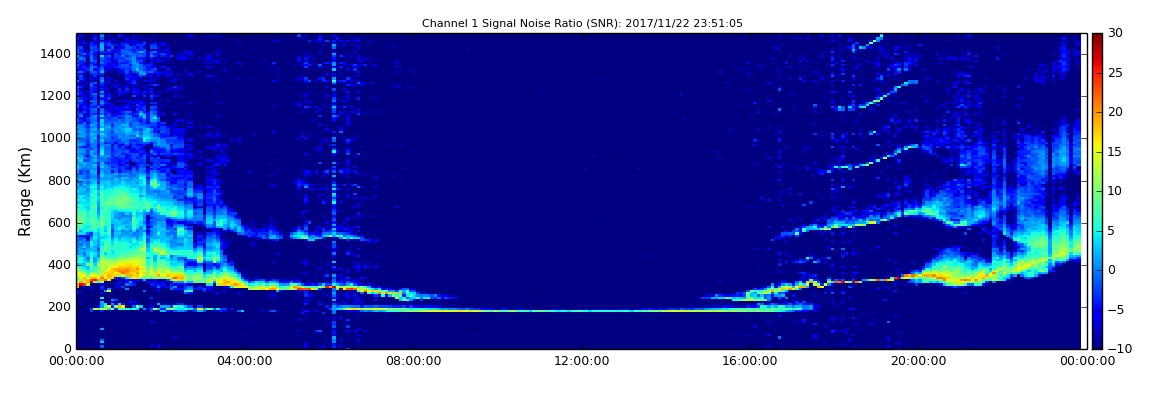This screenshot has height=407, width=1150.
Task: Click the 1000 tick label on the range axis
Action: 56,138
